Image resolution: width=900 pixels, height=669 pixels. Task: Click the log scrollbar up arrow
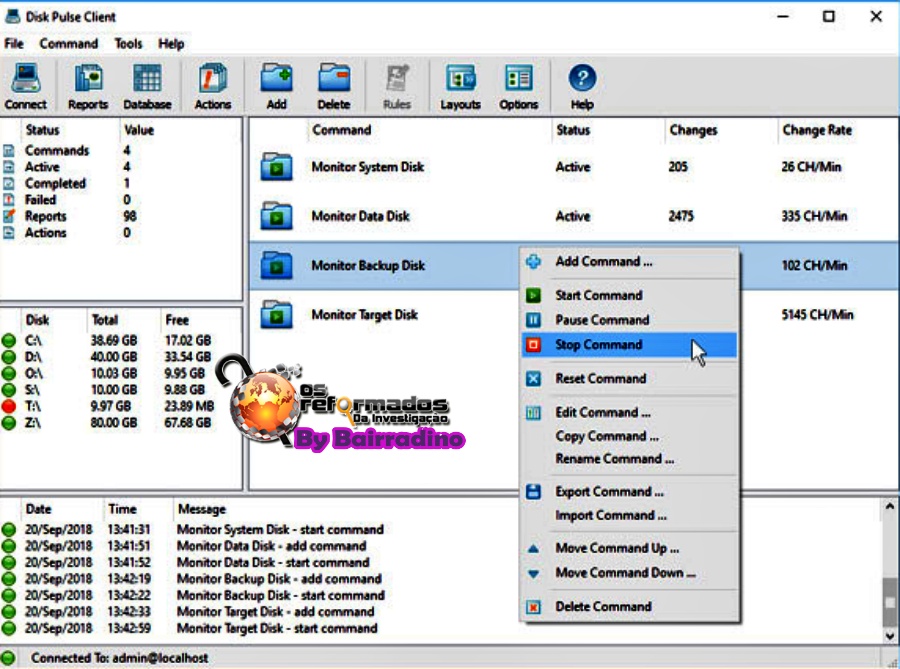(889, 507)
